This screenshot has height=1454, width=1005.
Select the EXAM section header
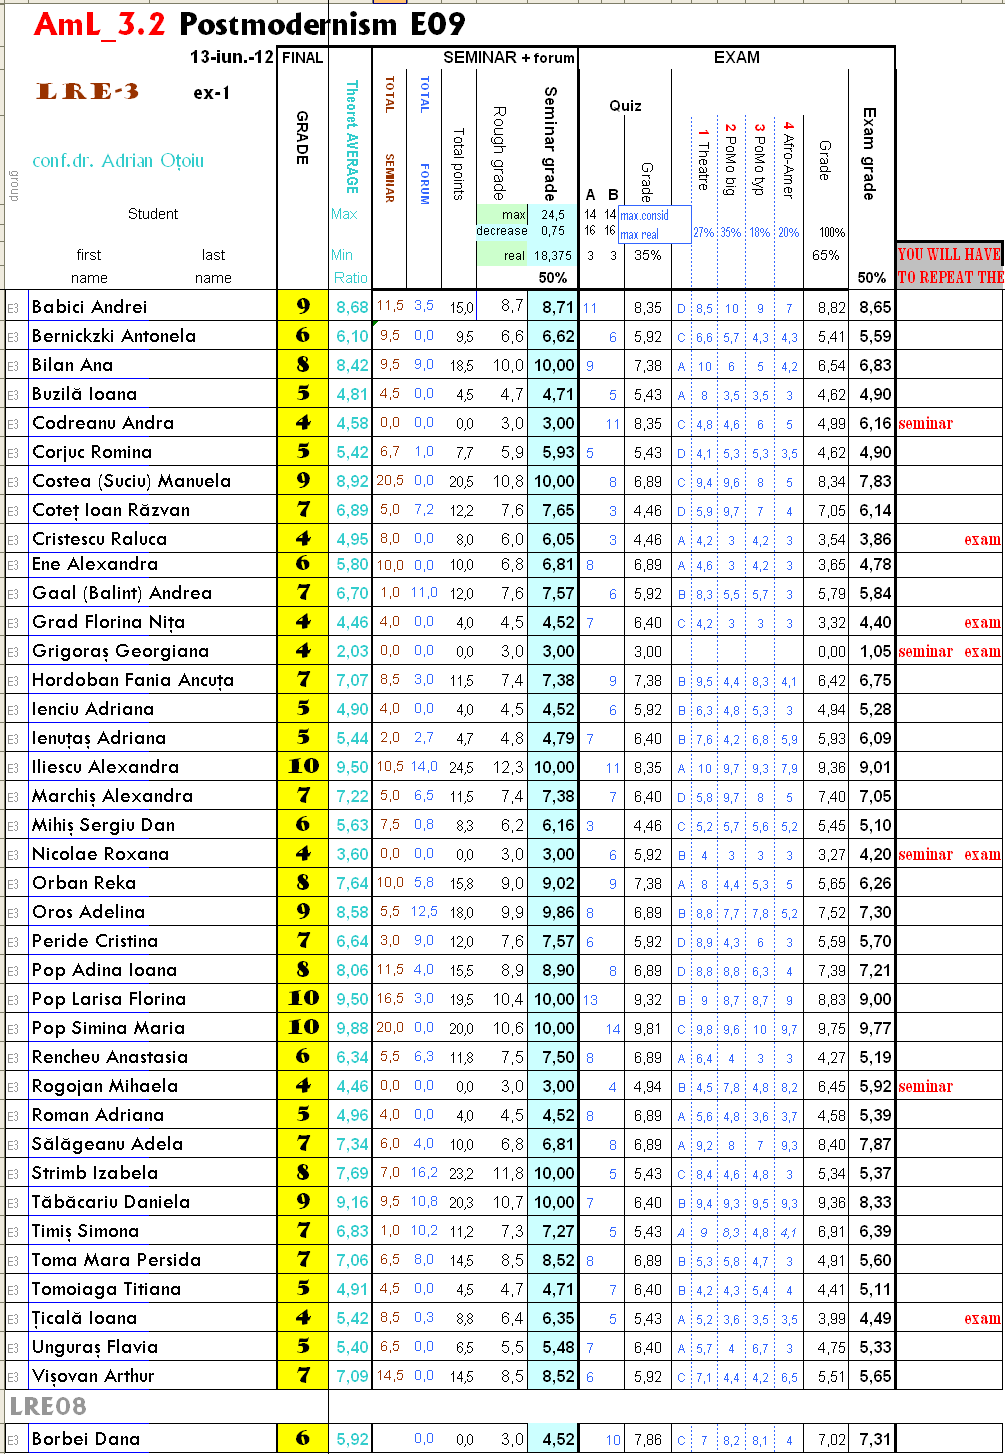coord(736,58)
